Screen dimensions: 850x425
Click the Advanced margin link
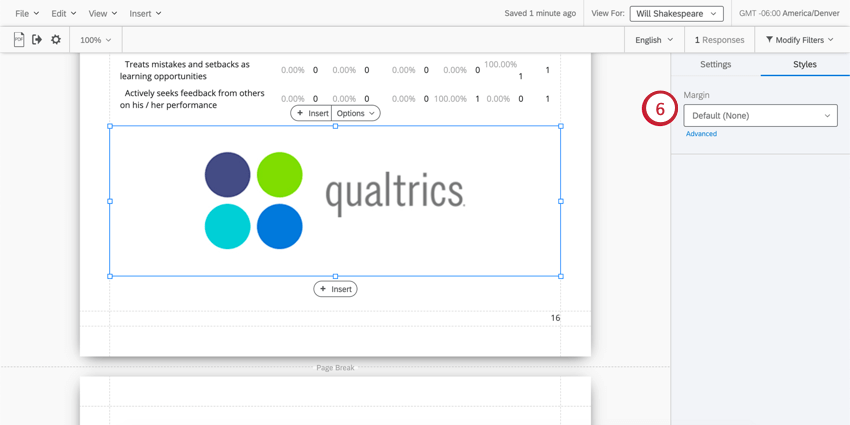point(701,134)
